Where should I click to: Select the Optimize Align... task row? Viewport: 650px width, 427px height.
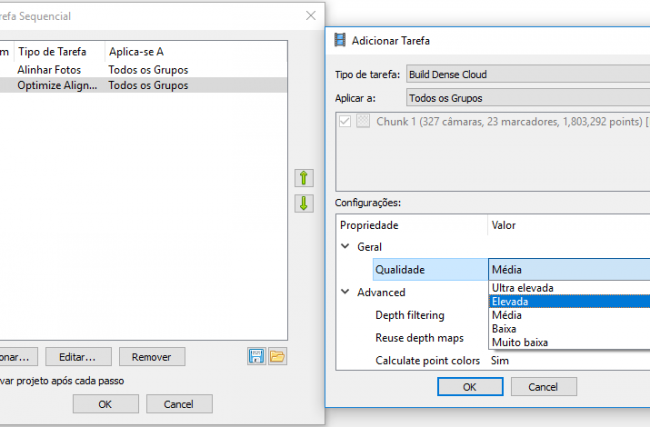pyautogui.click(x=143, y=85)
